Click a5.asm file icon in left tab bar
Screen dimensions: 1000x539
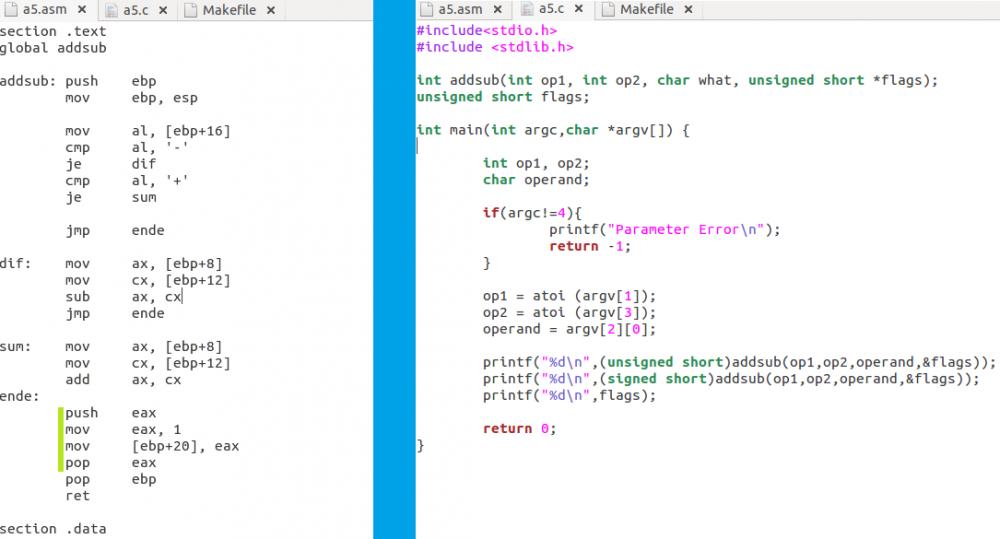pos(11,10)
